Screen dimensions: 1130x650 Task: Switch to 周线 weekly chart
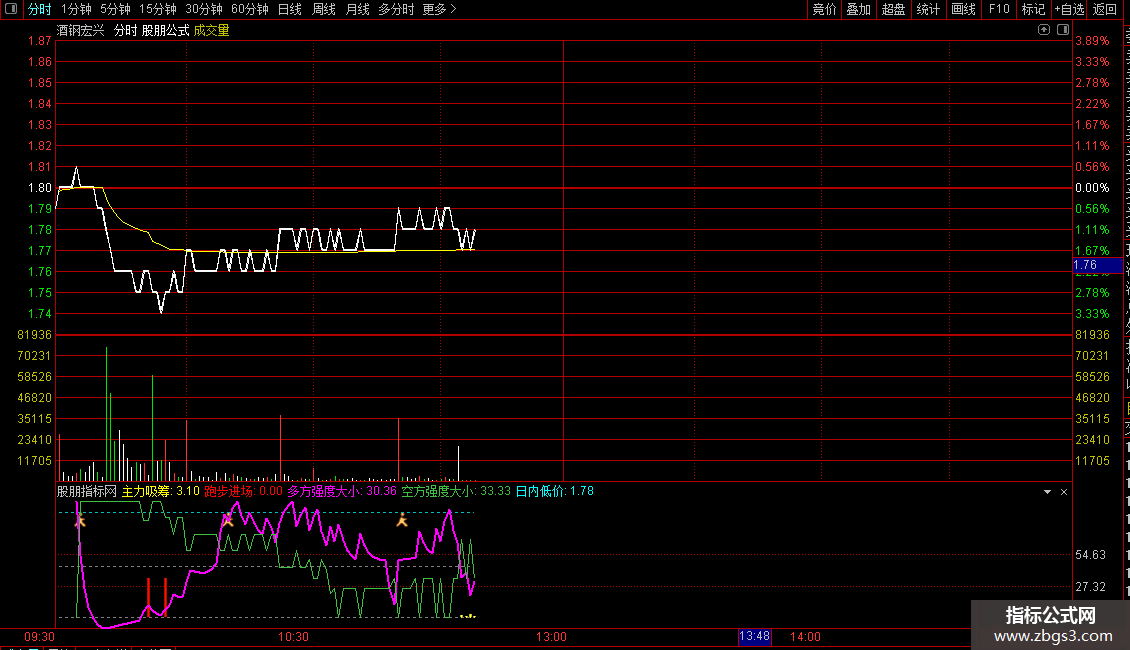click(x=324, y=9)
